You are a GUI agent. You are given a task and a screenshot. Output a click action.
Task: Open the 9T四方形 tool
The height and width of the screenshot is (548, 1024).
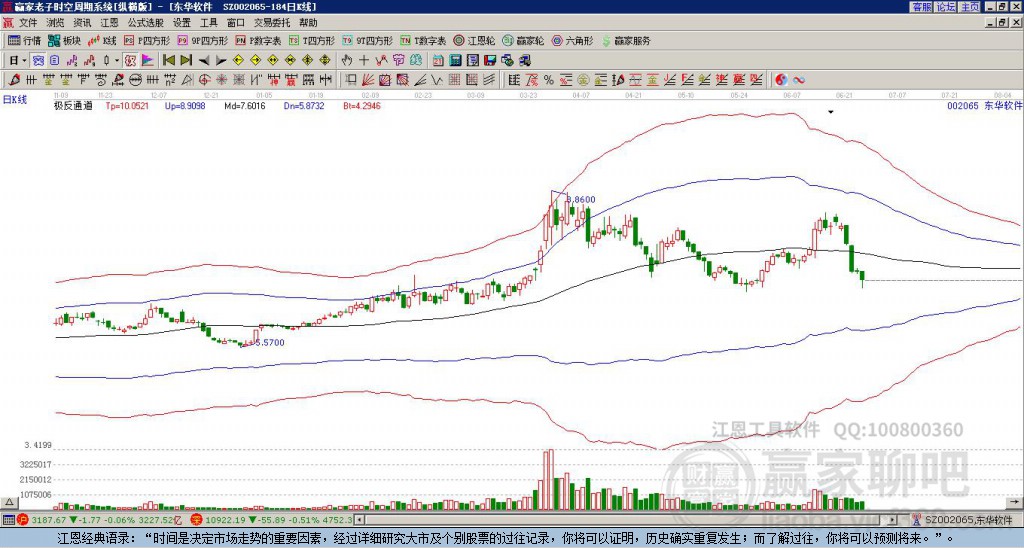coord(368,40)
